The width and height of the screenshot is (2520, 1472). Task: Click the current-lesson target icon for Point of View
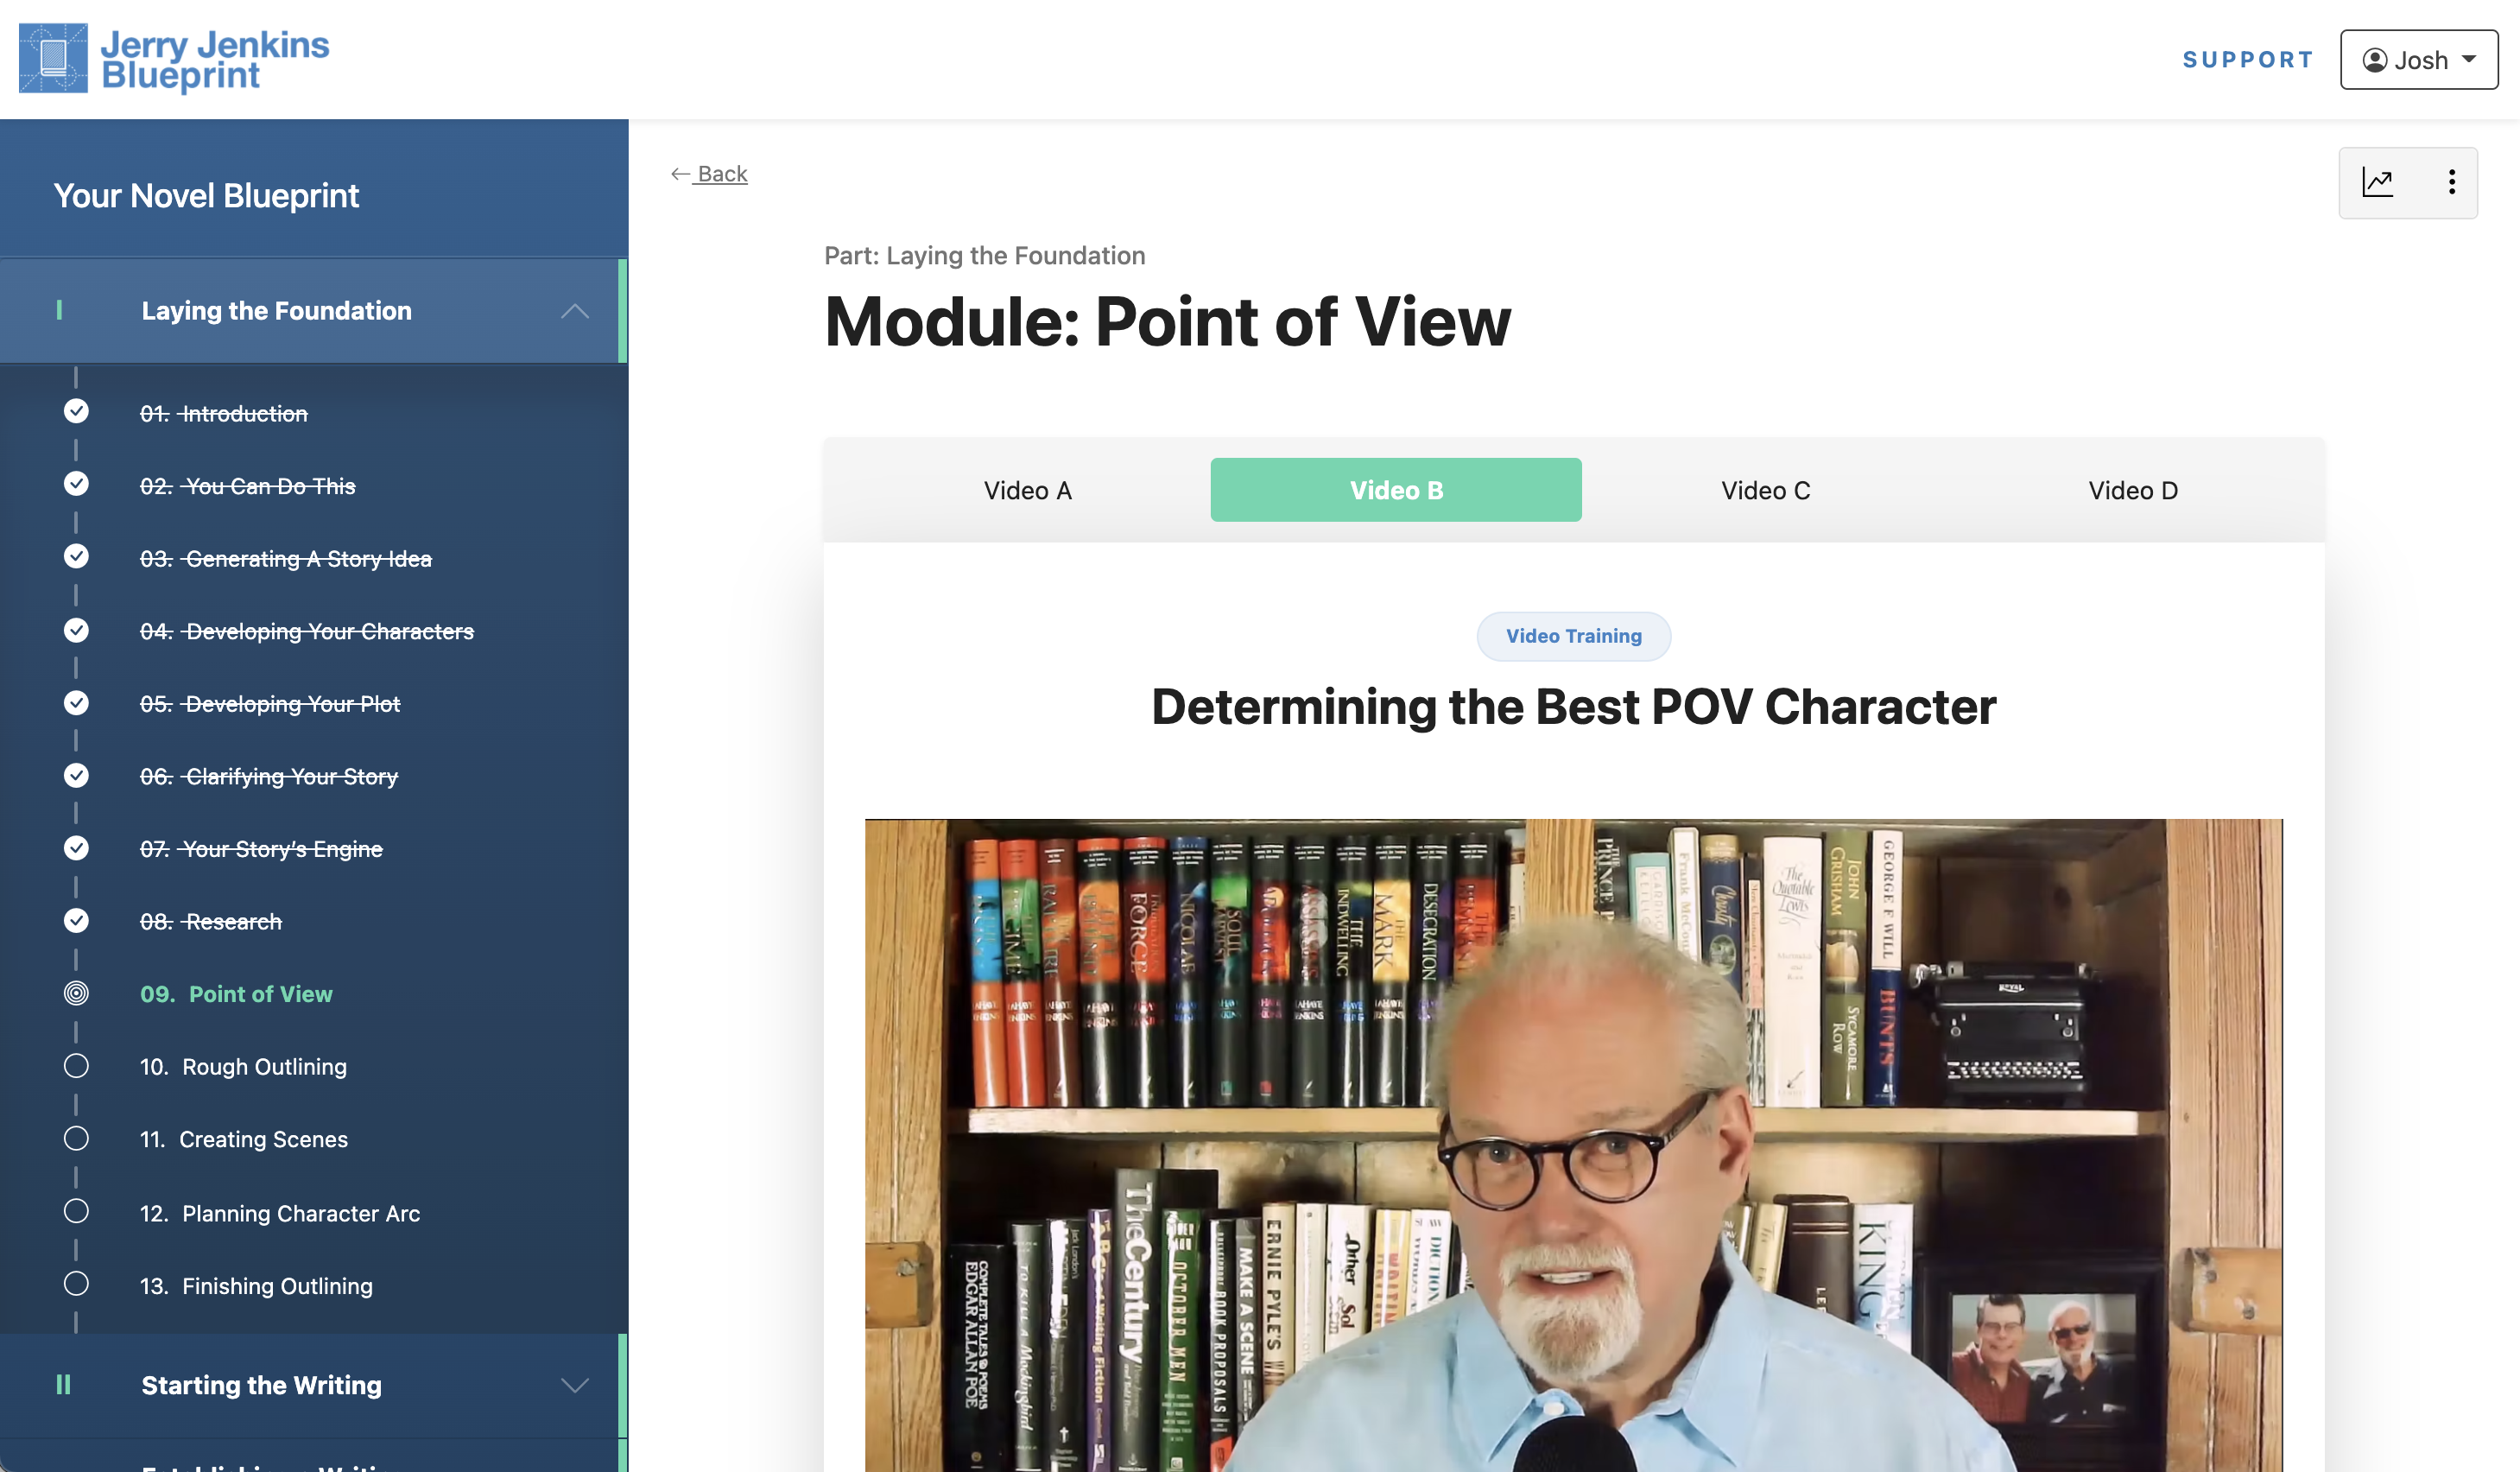coord(76,993)
